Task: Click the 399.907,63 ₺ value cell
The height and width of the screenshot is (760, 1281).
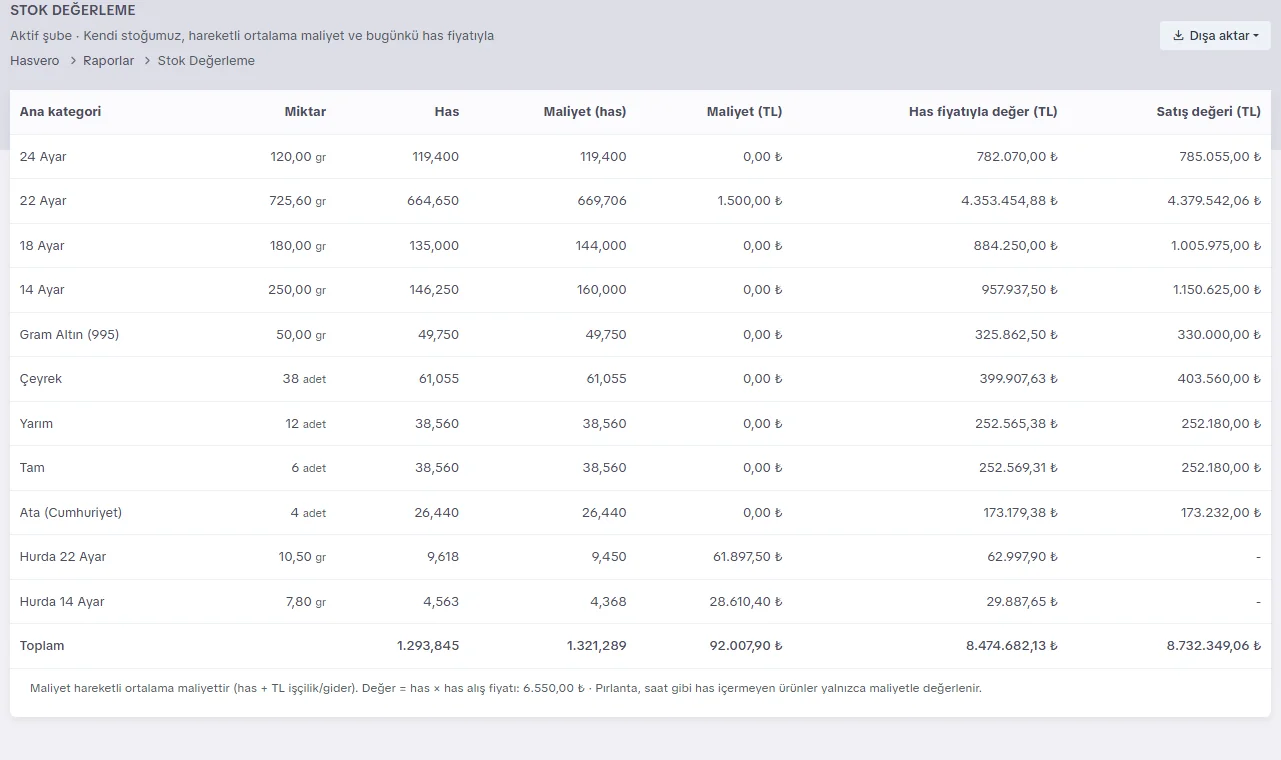Action: pyautogui.click(x=1016, y=379)
